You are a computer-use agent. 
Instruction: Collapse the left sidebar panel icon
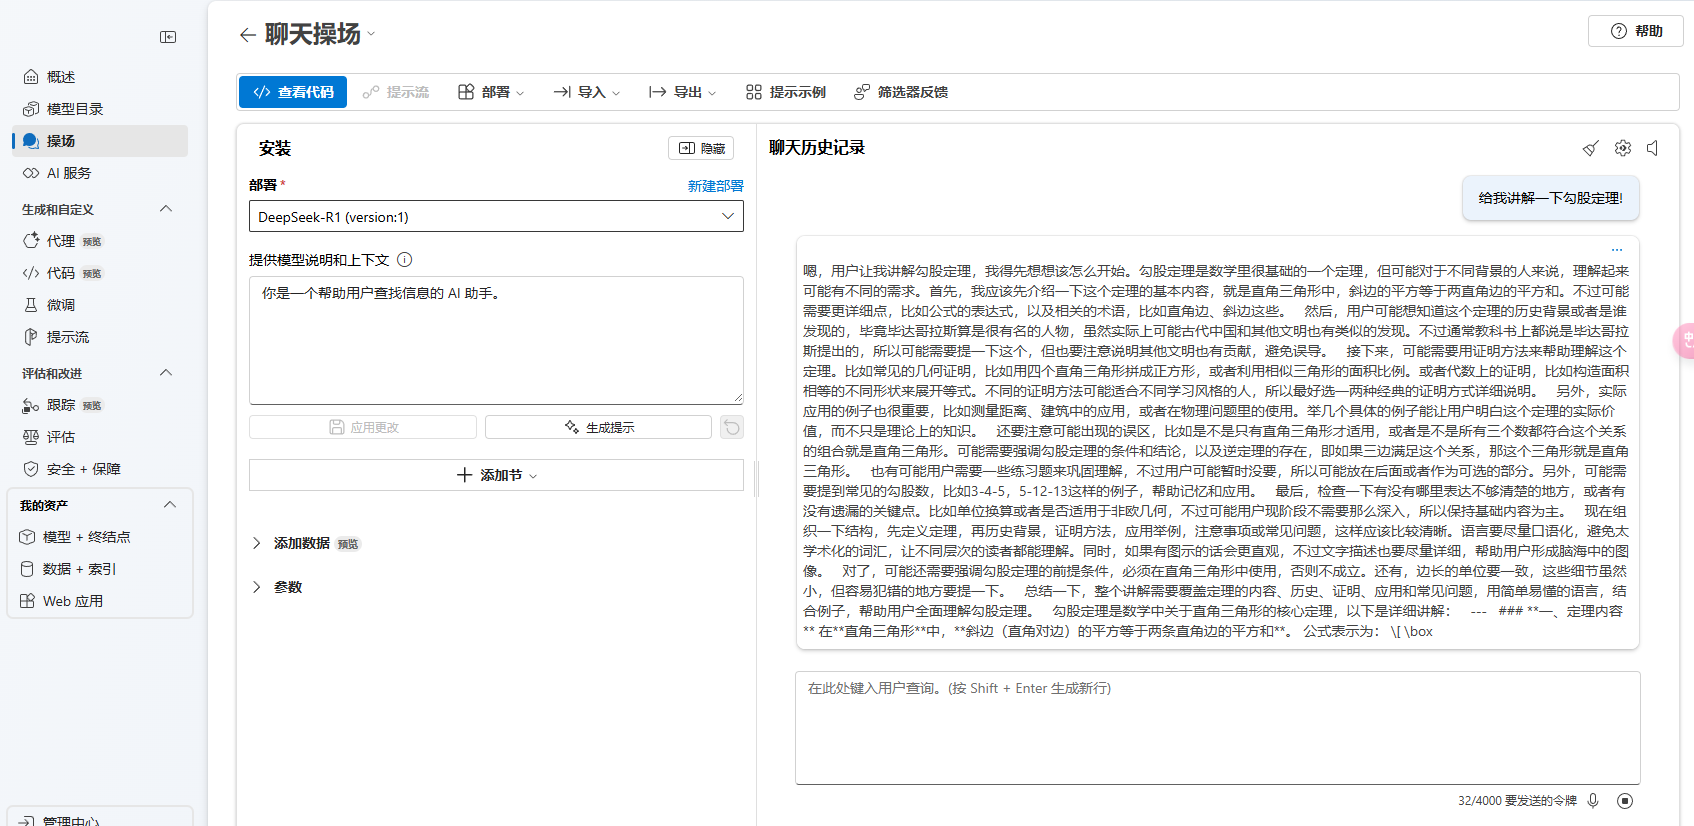coord(168,37)
